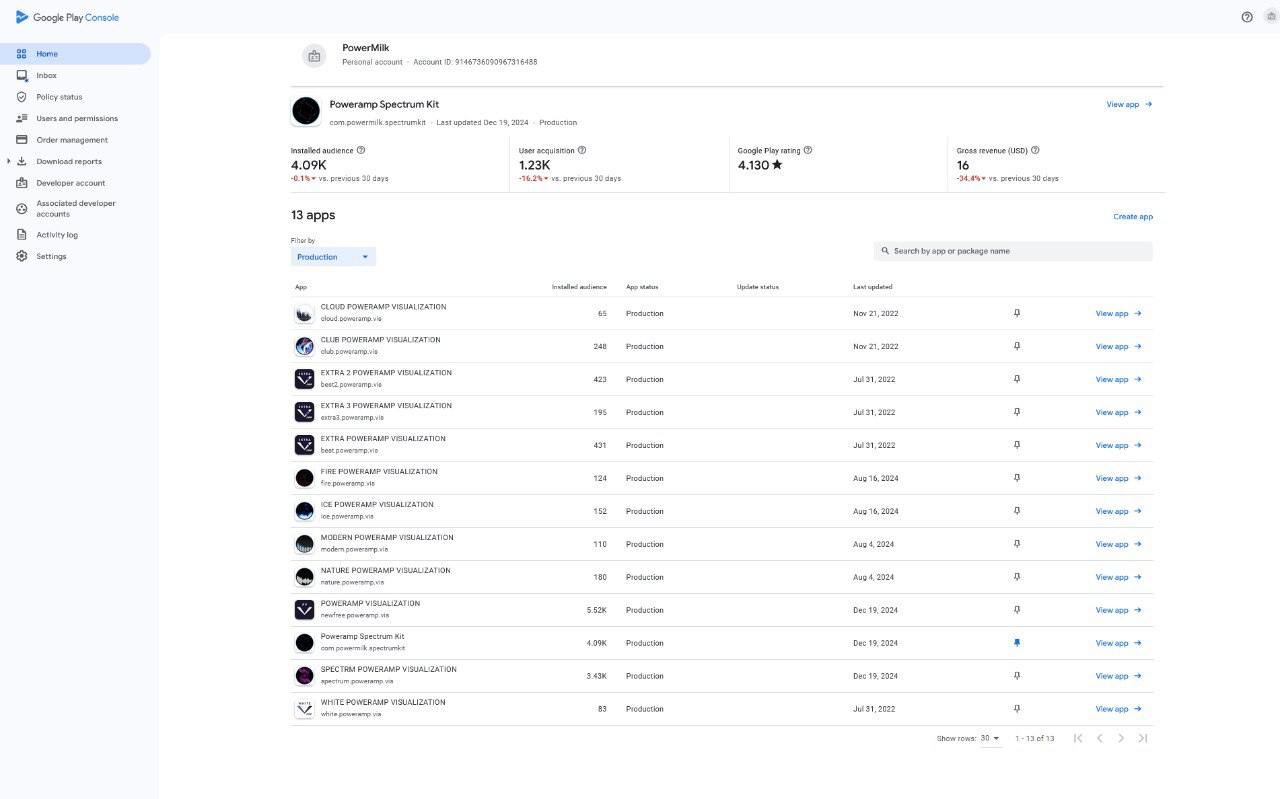
Task: Click the search by app name field
Action: point(1012,251)
